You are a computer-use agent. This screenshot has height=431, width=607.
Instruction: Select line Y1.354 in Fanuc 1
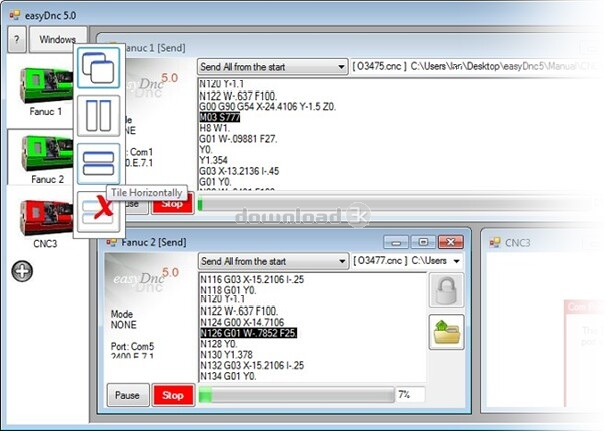[x=213, y=160]
